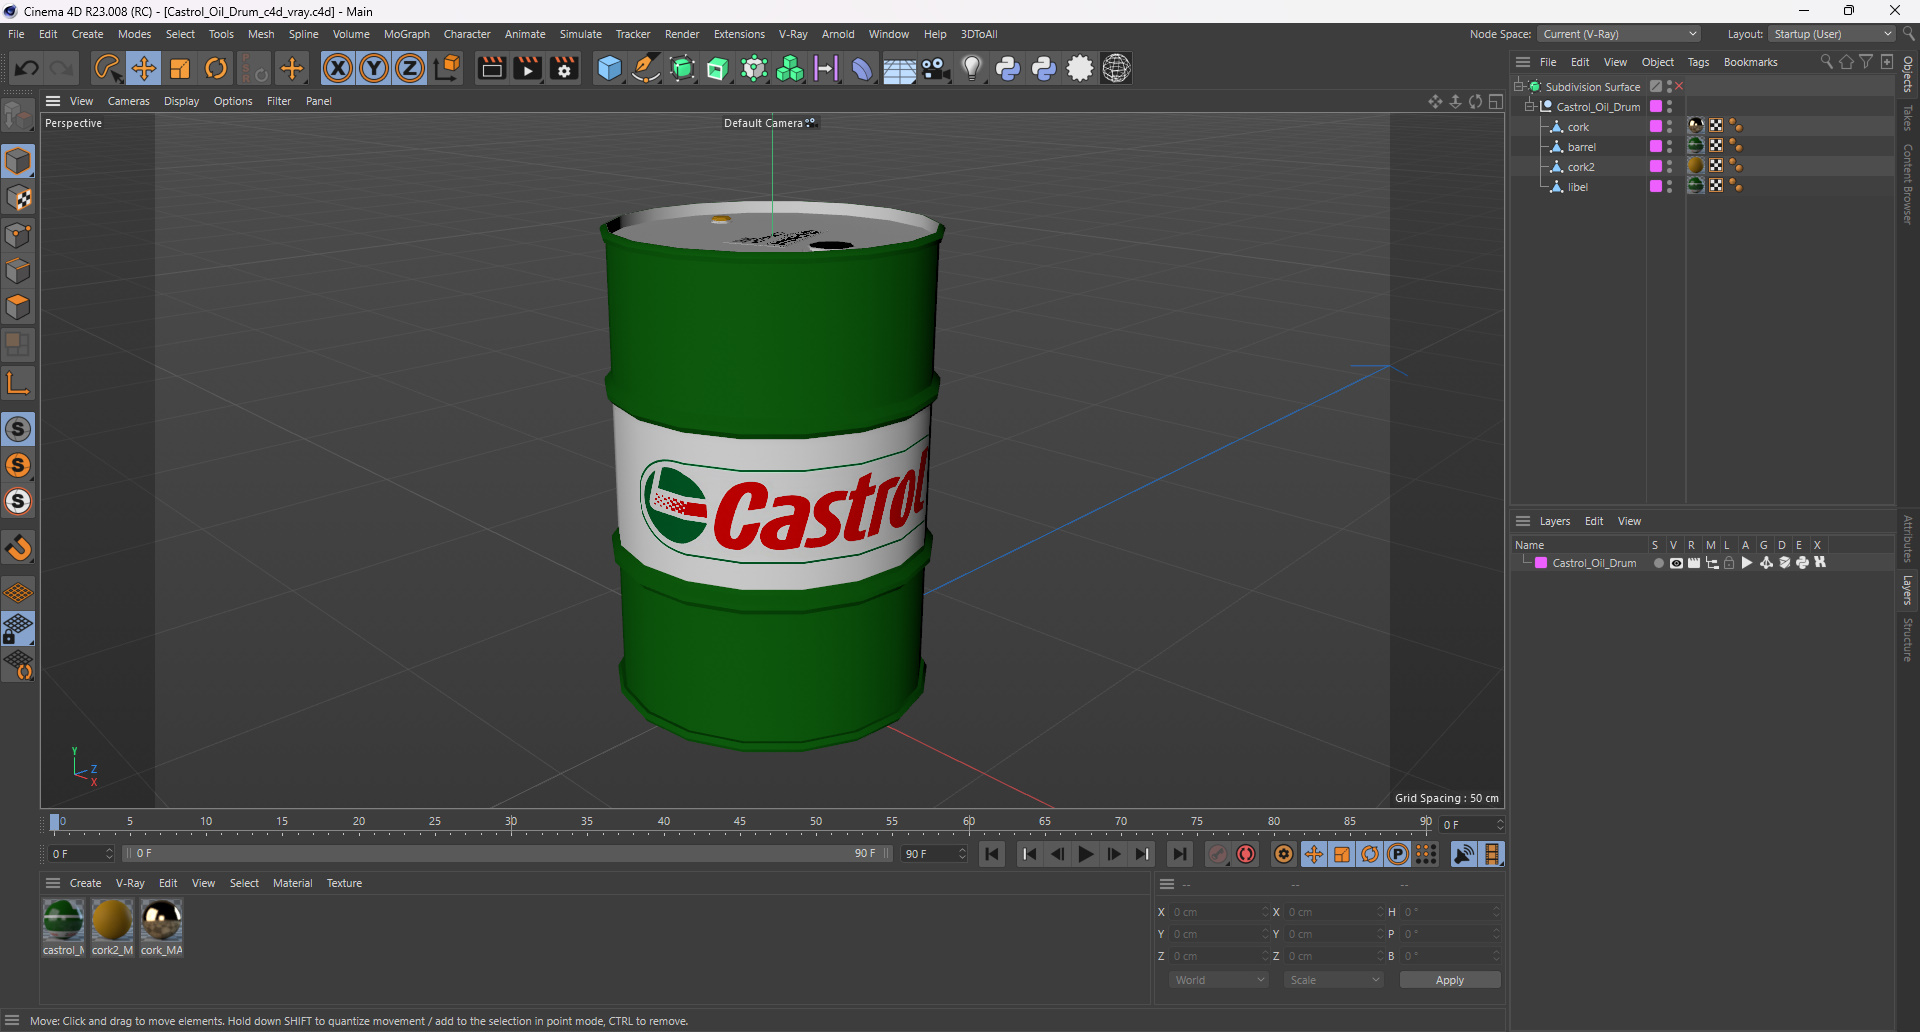
Task: Click the Apply button
Action: tap(1450, 980)
